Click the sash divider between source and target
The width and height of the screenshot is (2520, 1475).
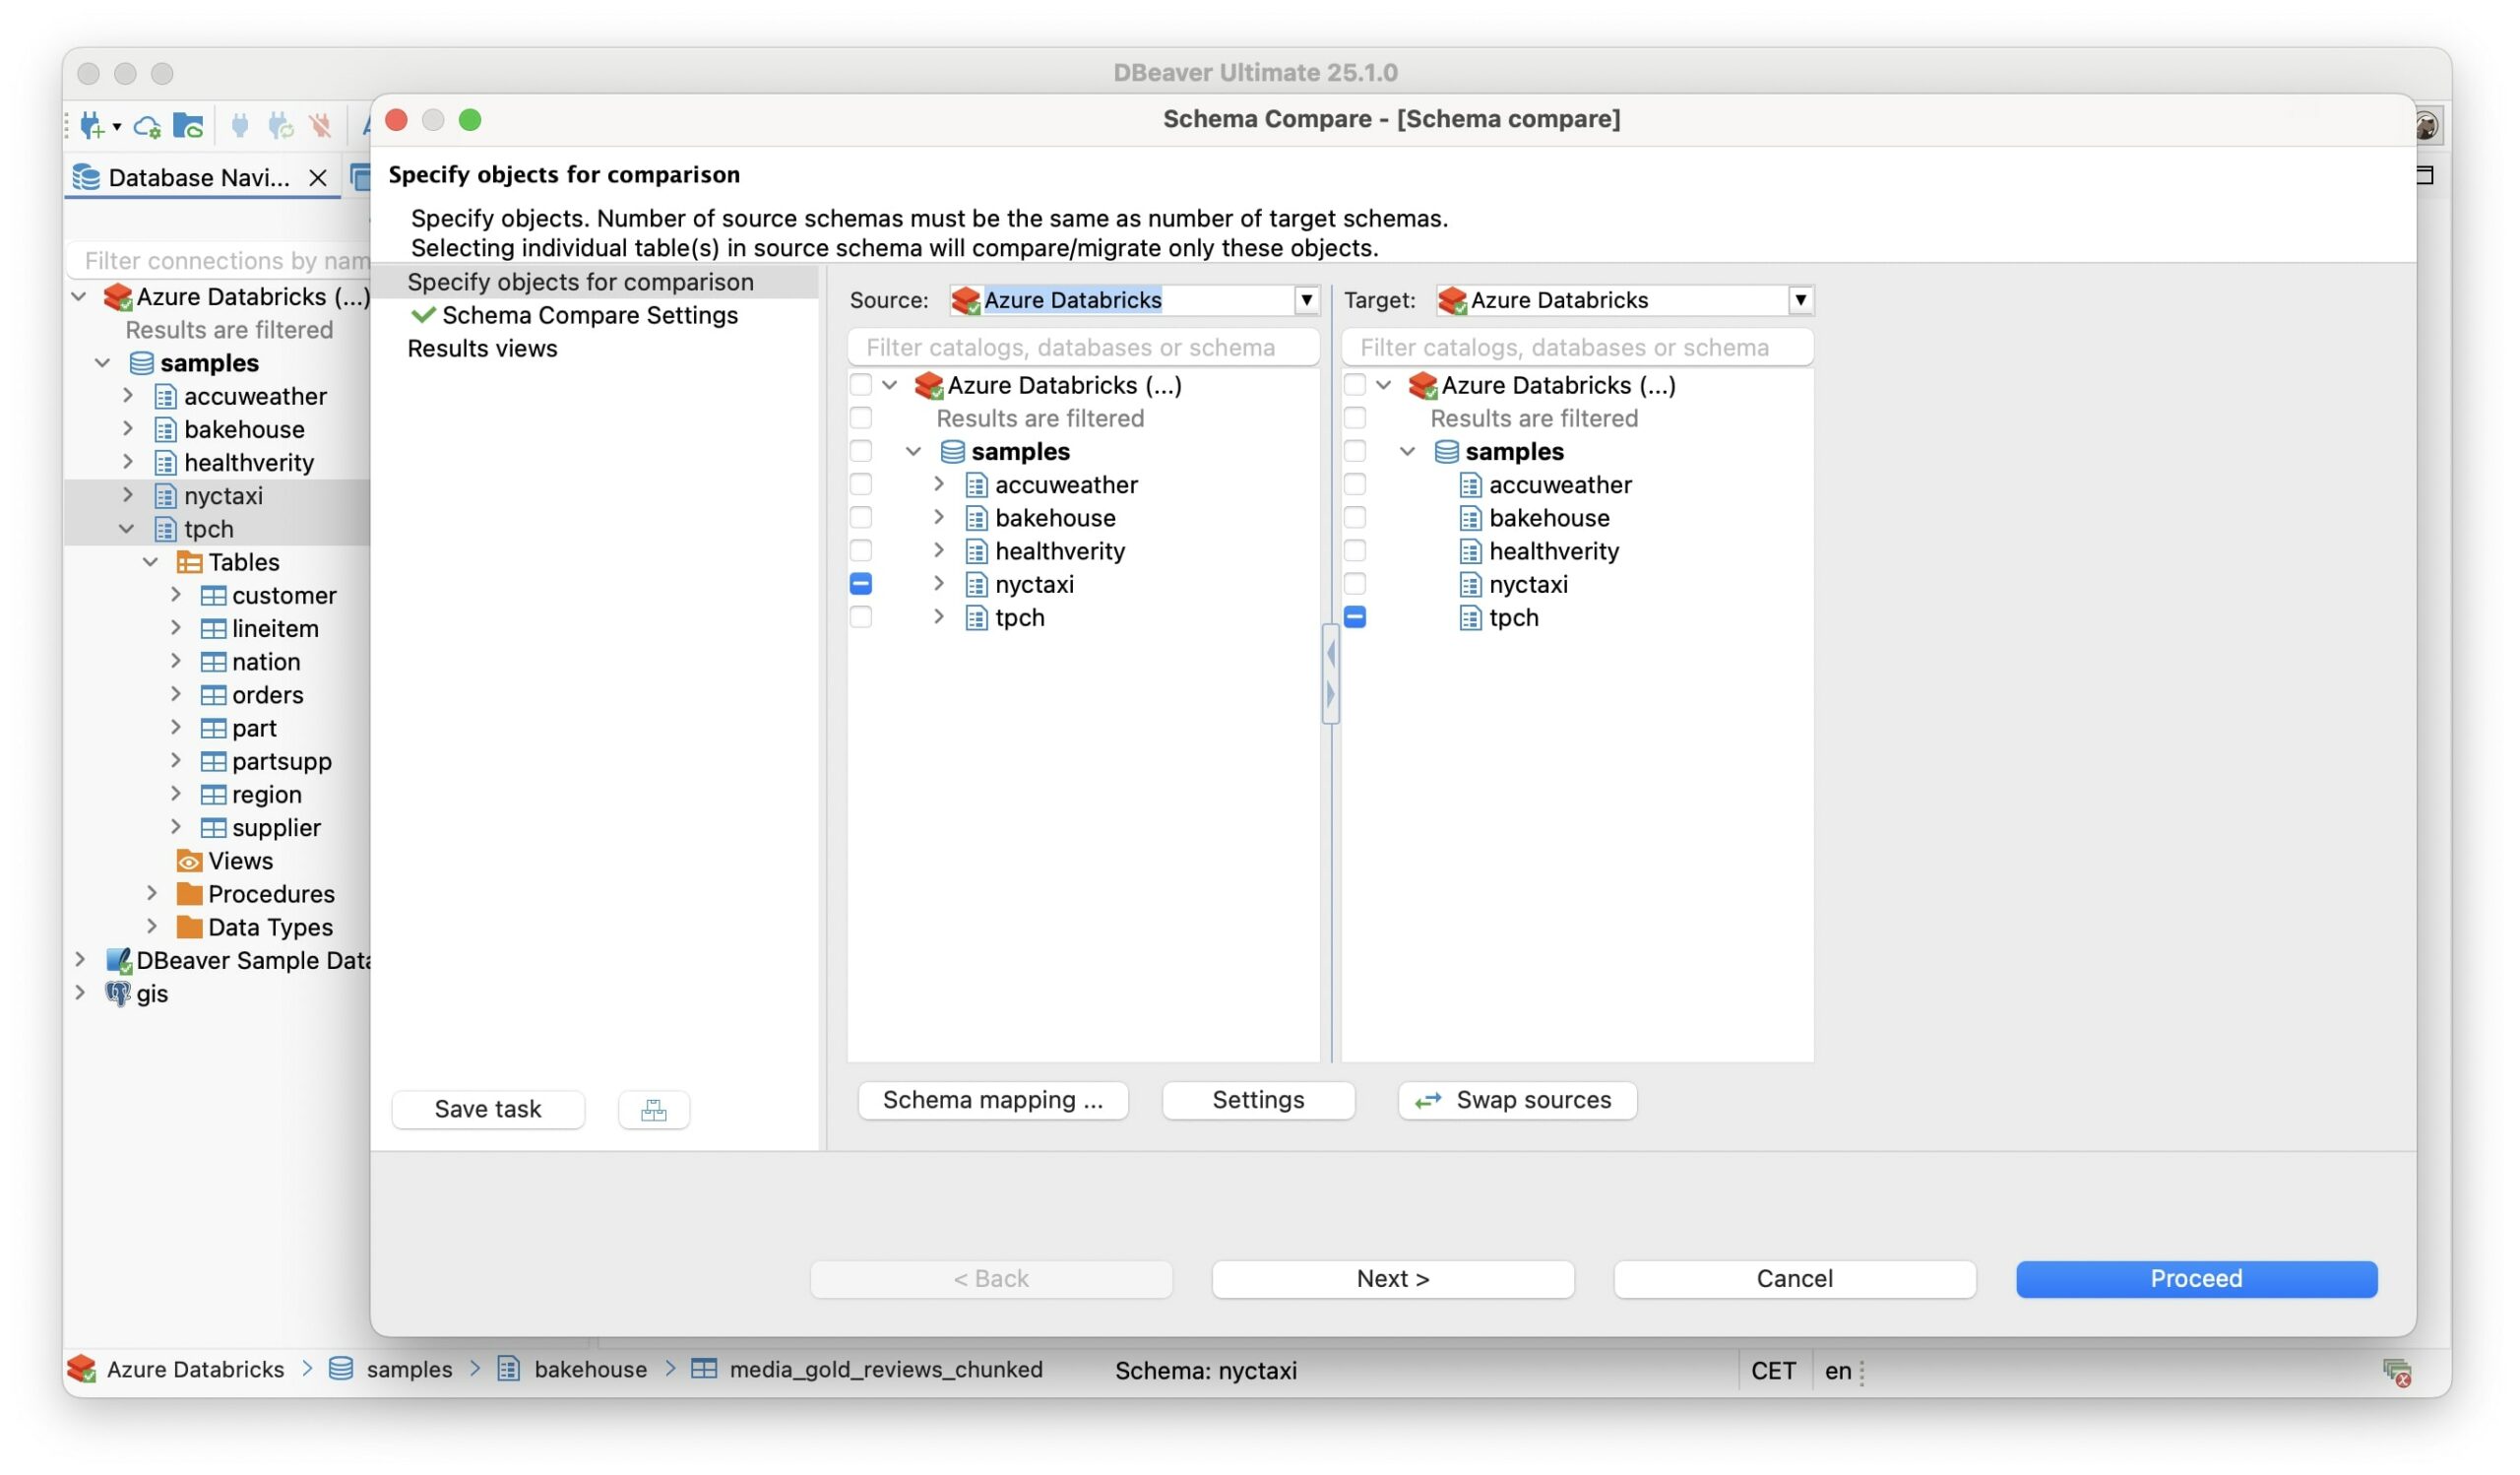[1330, 673]
